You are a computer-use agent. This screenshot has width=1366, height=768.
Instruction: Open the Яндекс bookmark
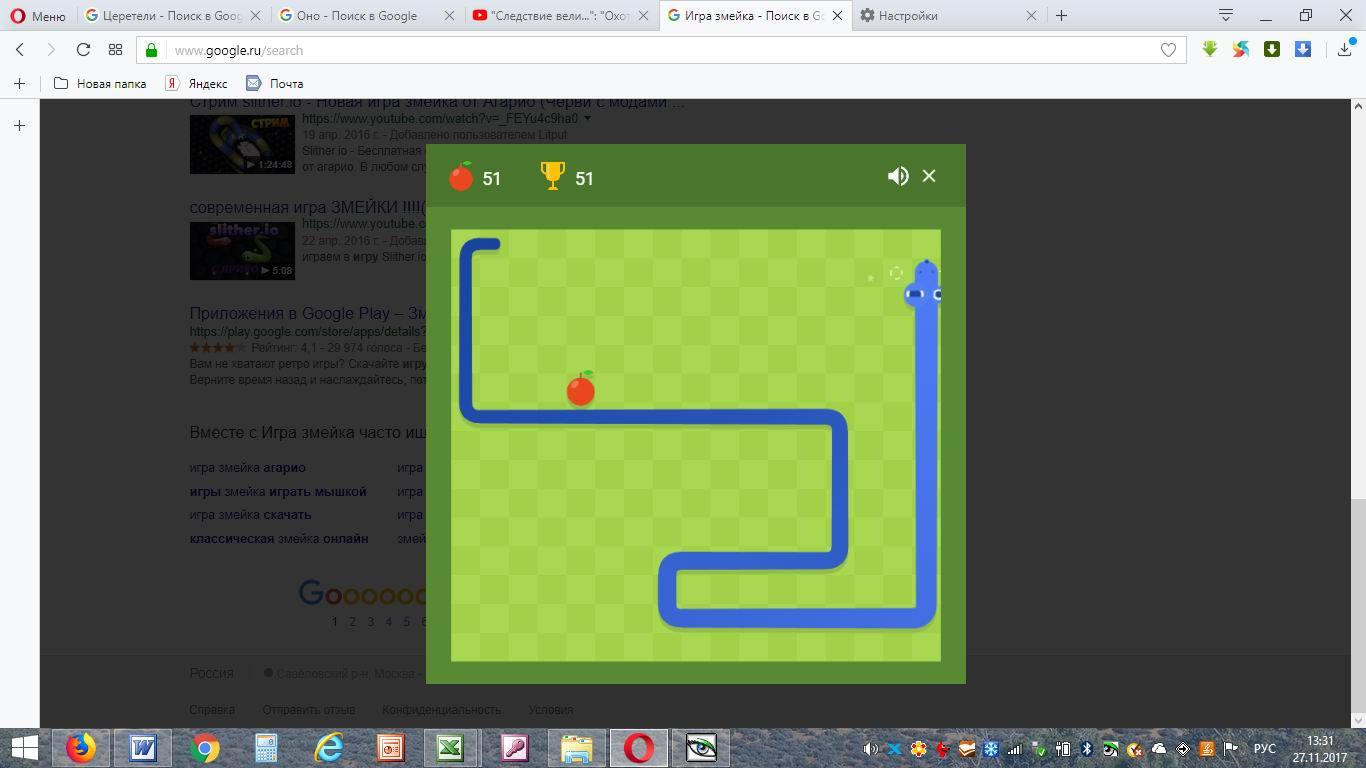pos(197,83)
